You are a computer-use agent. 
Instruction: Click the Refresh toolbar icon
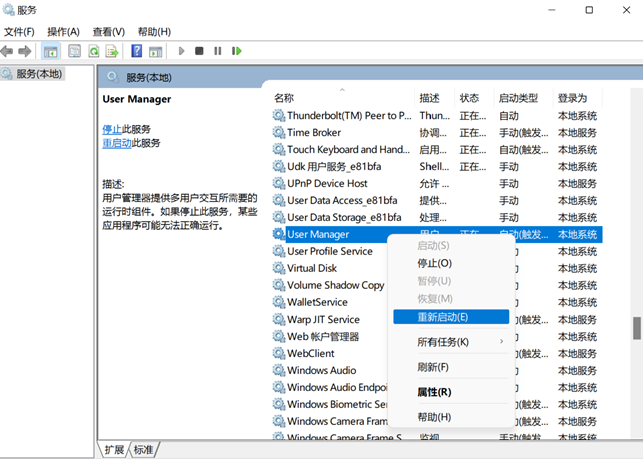click(x=94, y=51)
